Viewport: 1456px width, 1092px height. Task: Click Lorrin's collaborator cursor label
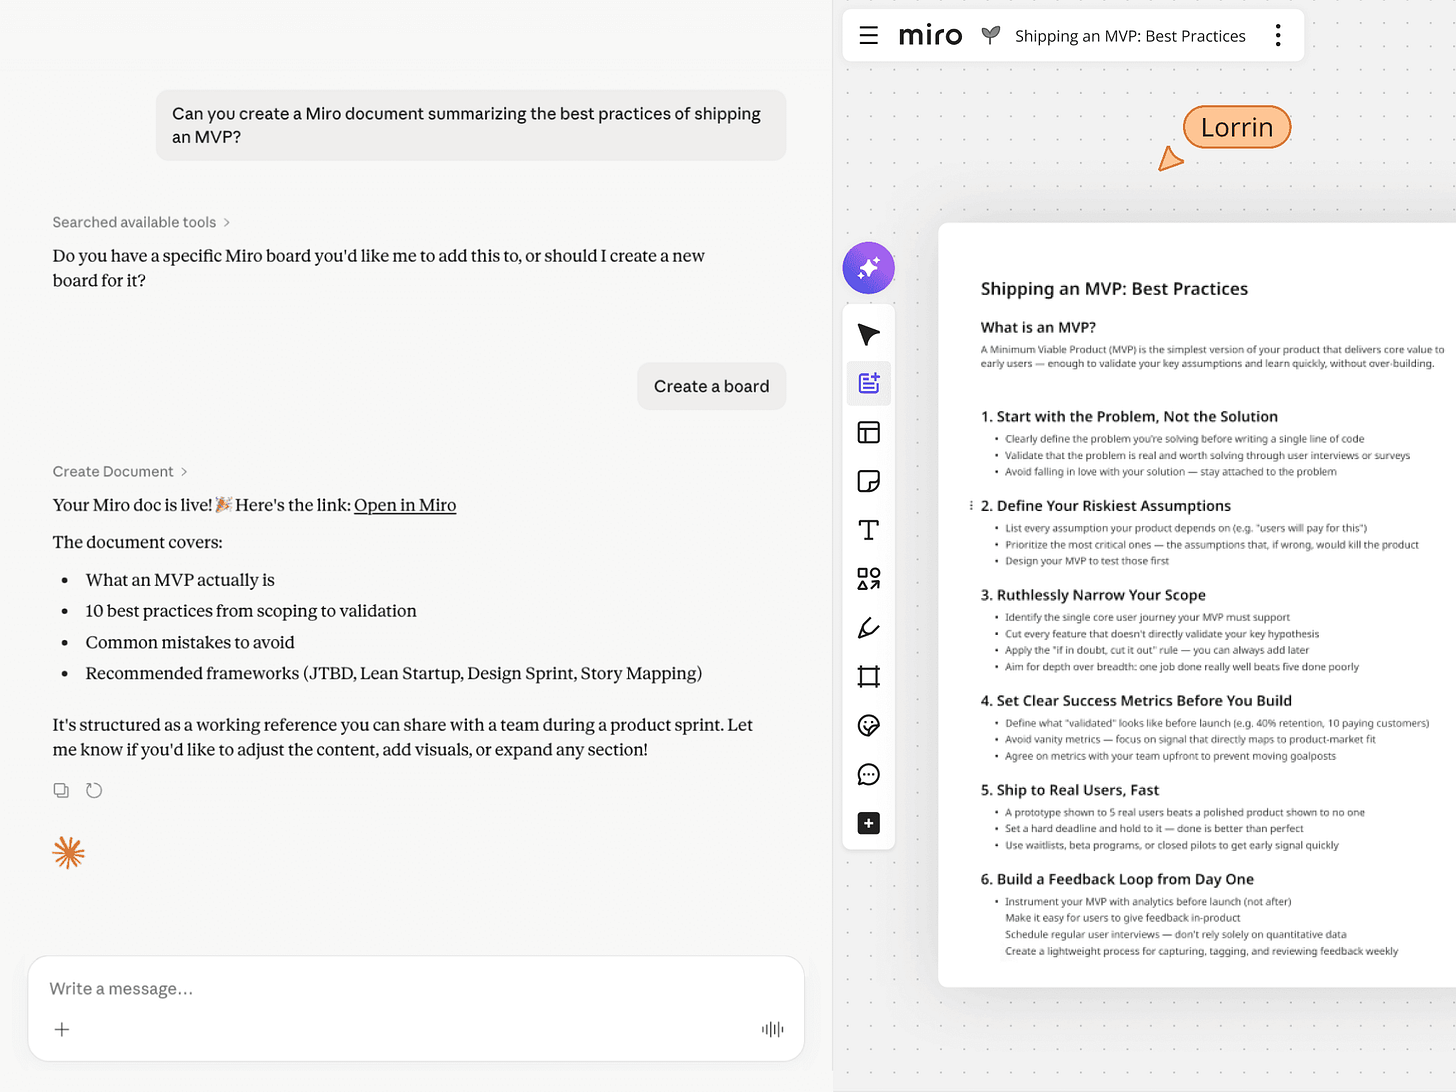point(1237,127)
